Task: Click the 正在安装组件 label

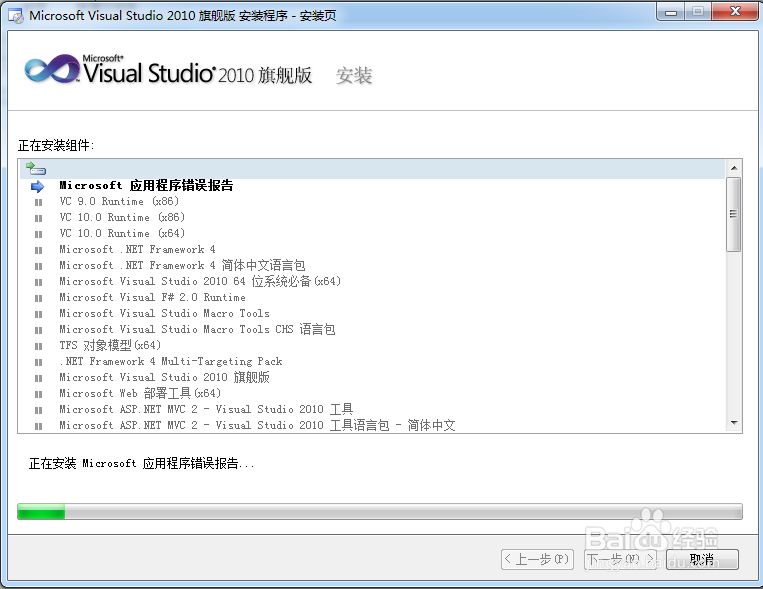Action: [x=56, y=146]
